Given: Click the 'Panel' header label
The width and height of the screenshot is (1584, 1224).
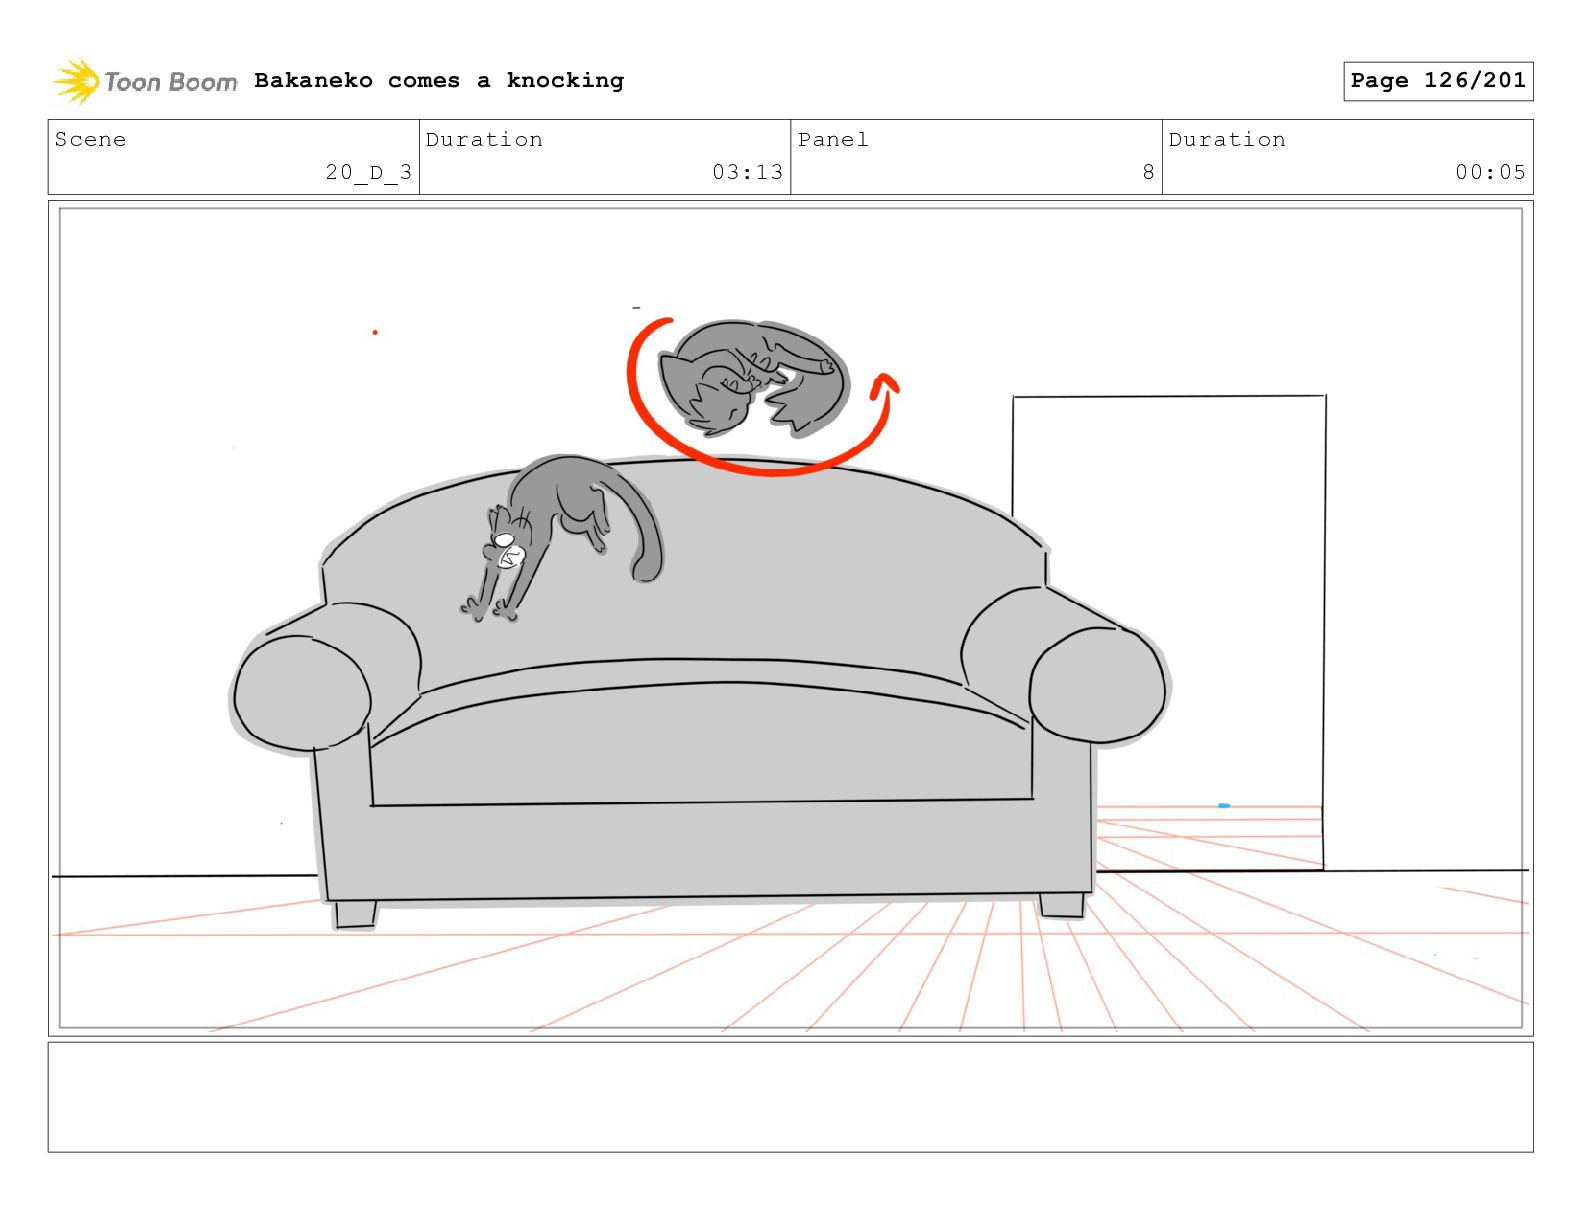Looking at the screenshot, I should pos(833,140).
